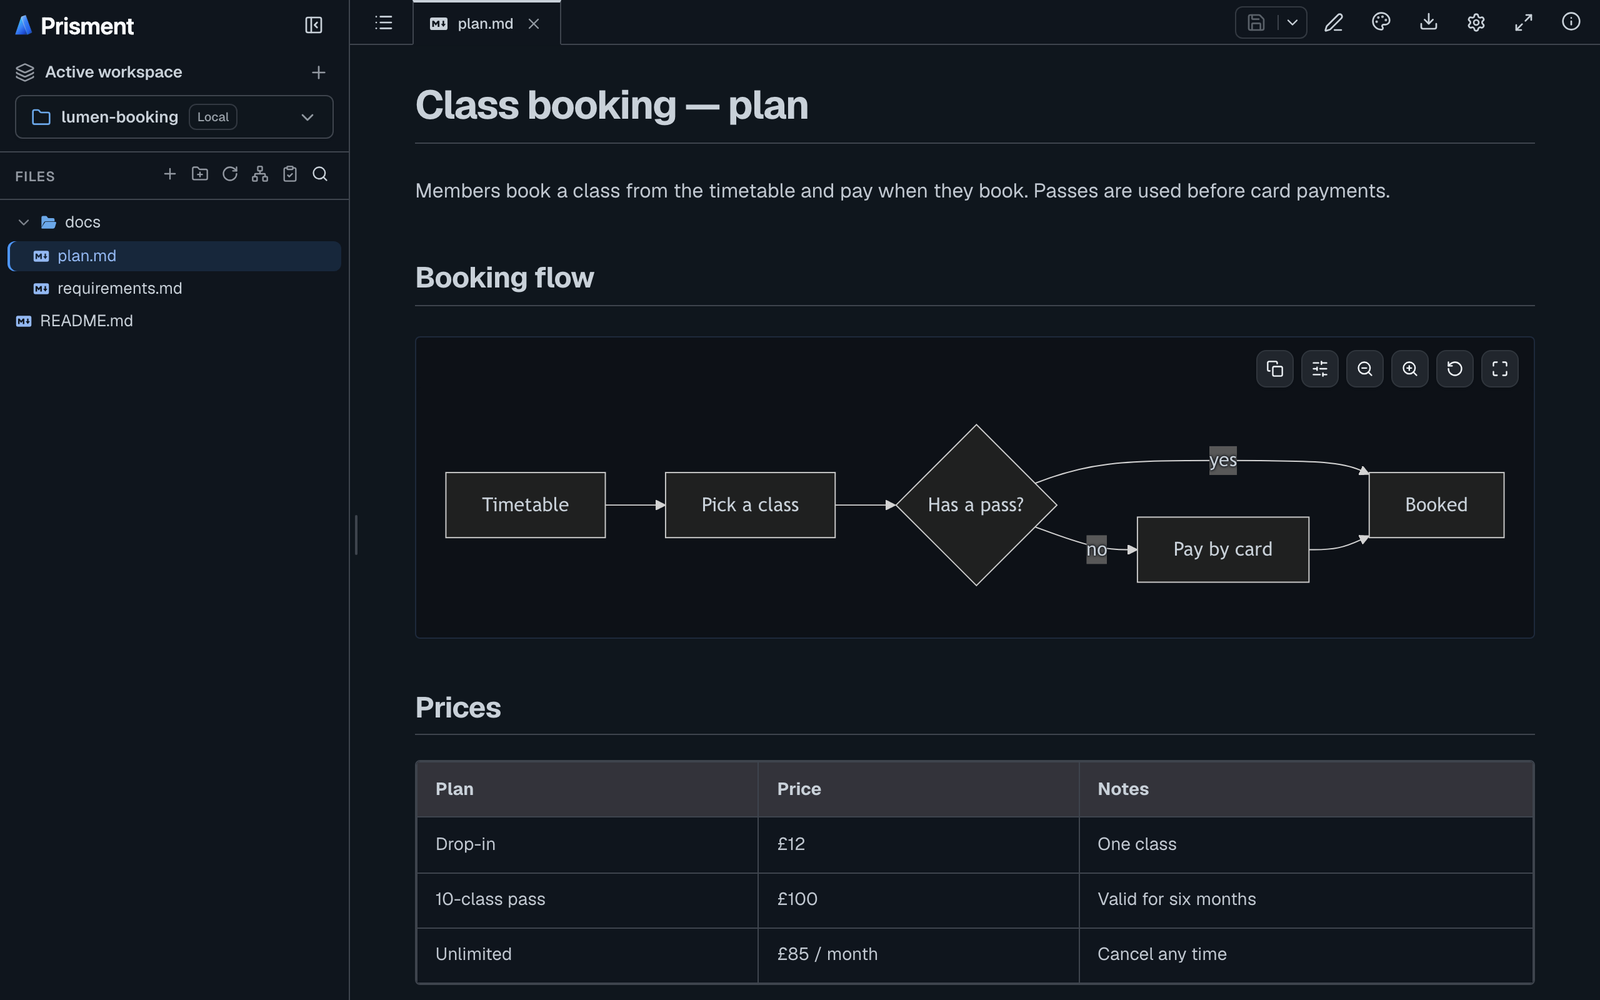Close the plan.md tab
This screenshot has height=1000, width=1600.
coord(534,23)
